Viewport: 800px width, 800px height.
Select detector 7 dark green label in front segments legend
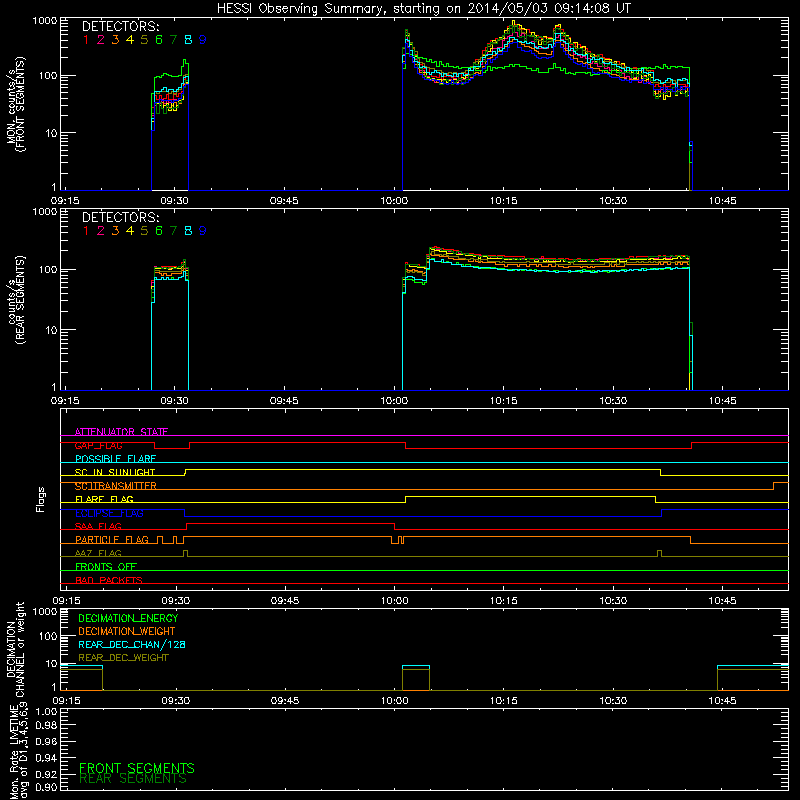point(173,40)
